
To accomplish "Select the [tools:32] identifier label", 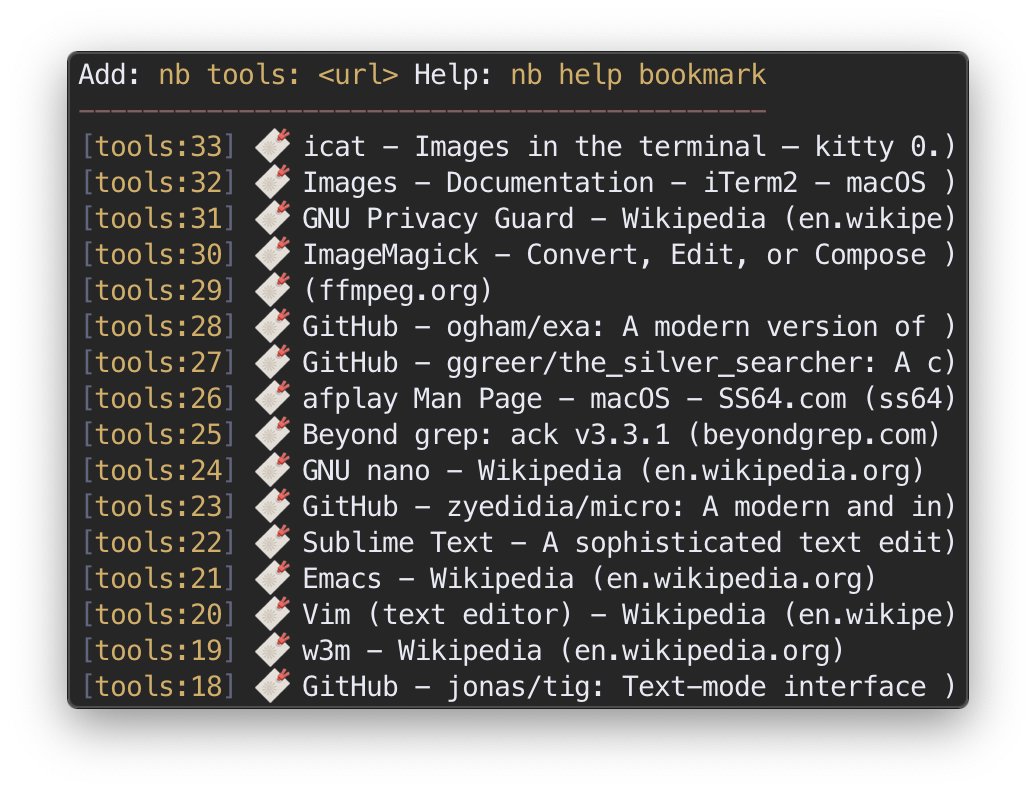I will (x=158, y=183).
